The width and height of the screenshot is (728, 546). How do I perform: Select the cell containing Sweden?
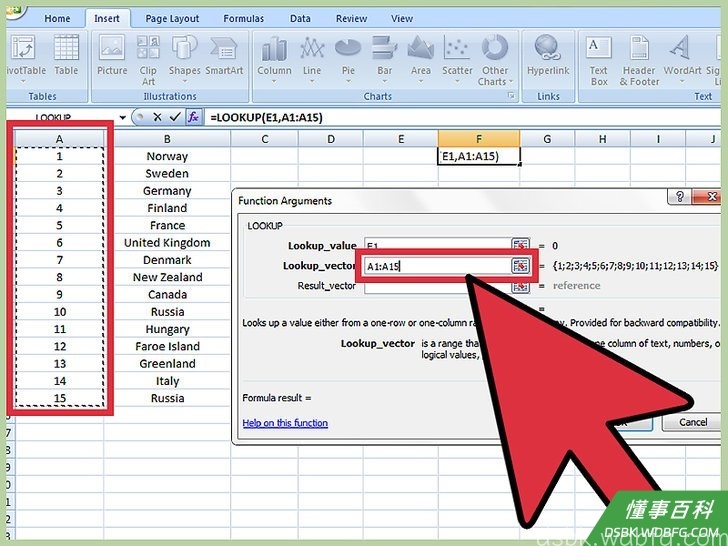[x=167, y=174]
